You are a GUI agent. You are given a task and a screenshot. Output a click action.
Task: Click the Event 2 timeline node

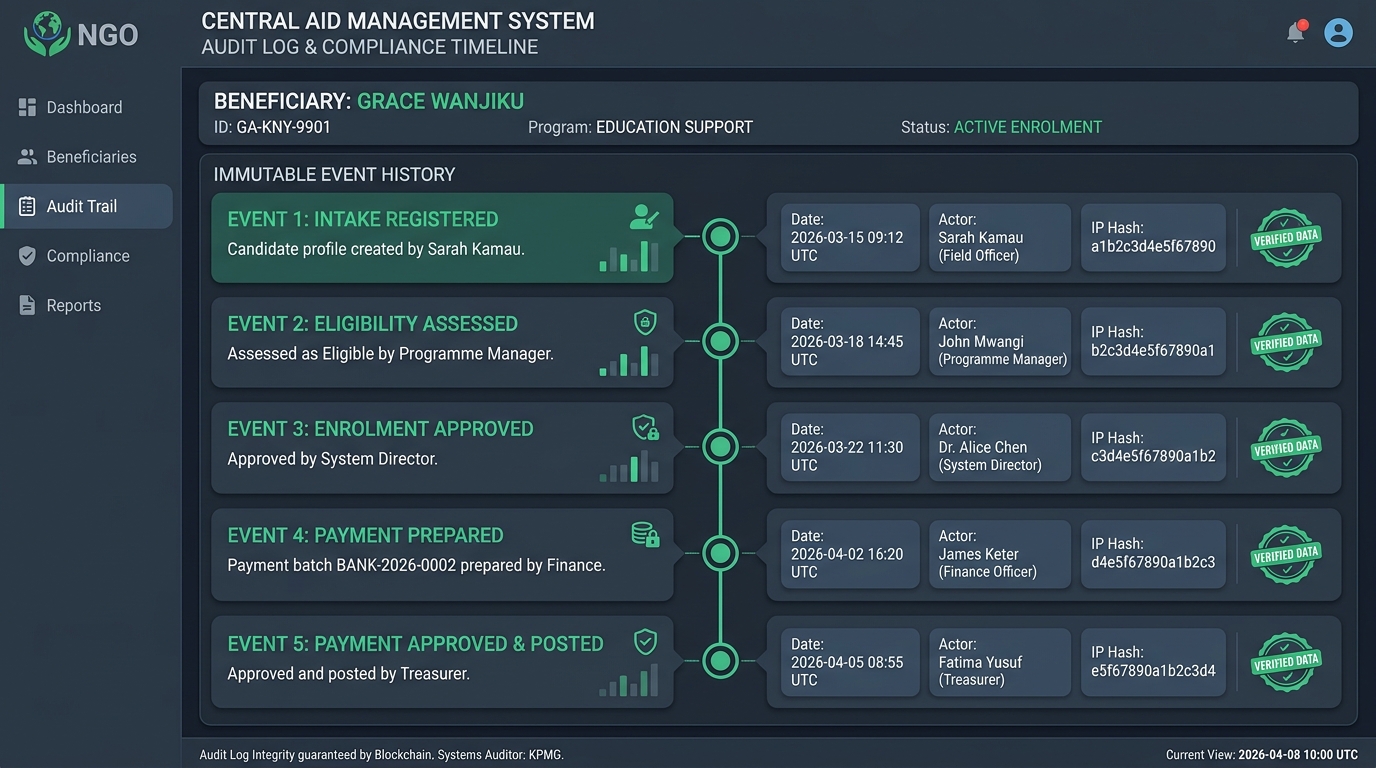(720, 341)
